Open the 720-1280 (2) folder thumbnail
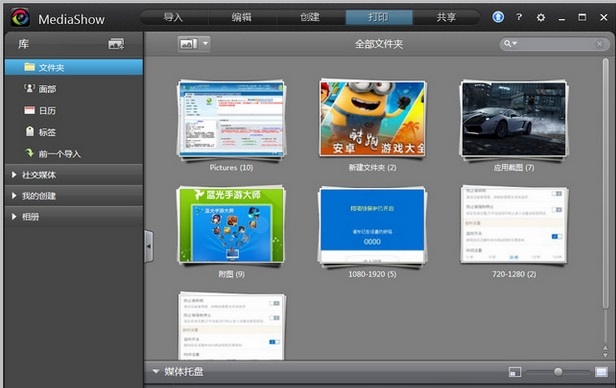The width and height of the screenshot is (616, 388). tap(514, 225)
